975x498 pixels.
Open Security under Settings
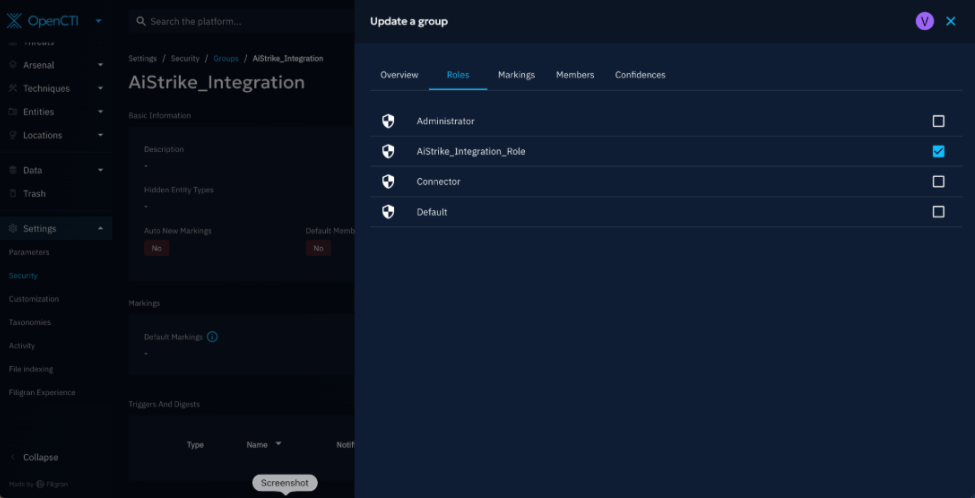pos(23,275)
